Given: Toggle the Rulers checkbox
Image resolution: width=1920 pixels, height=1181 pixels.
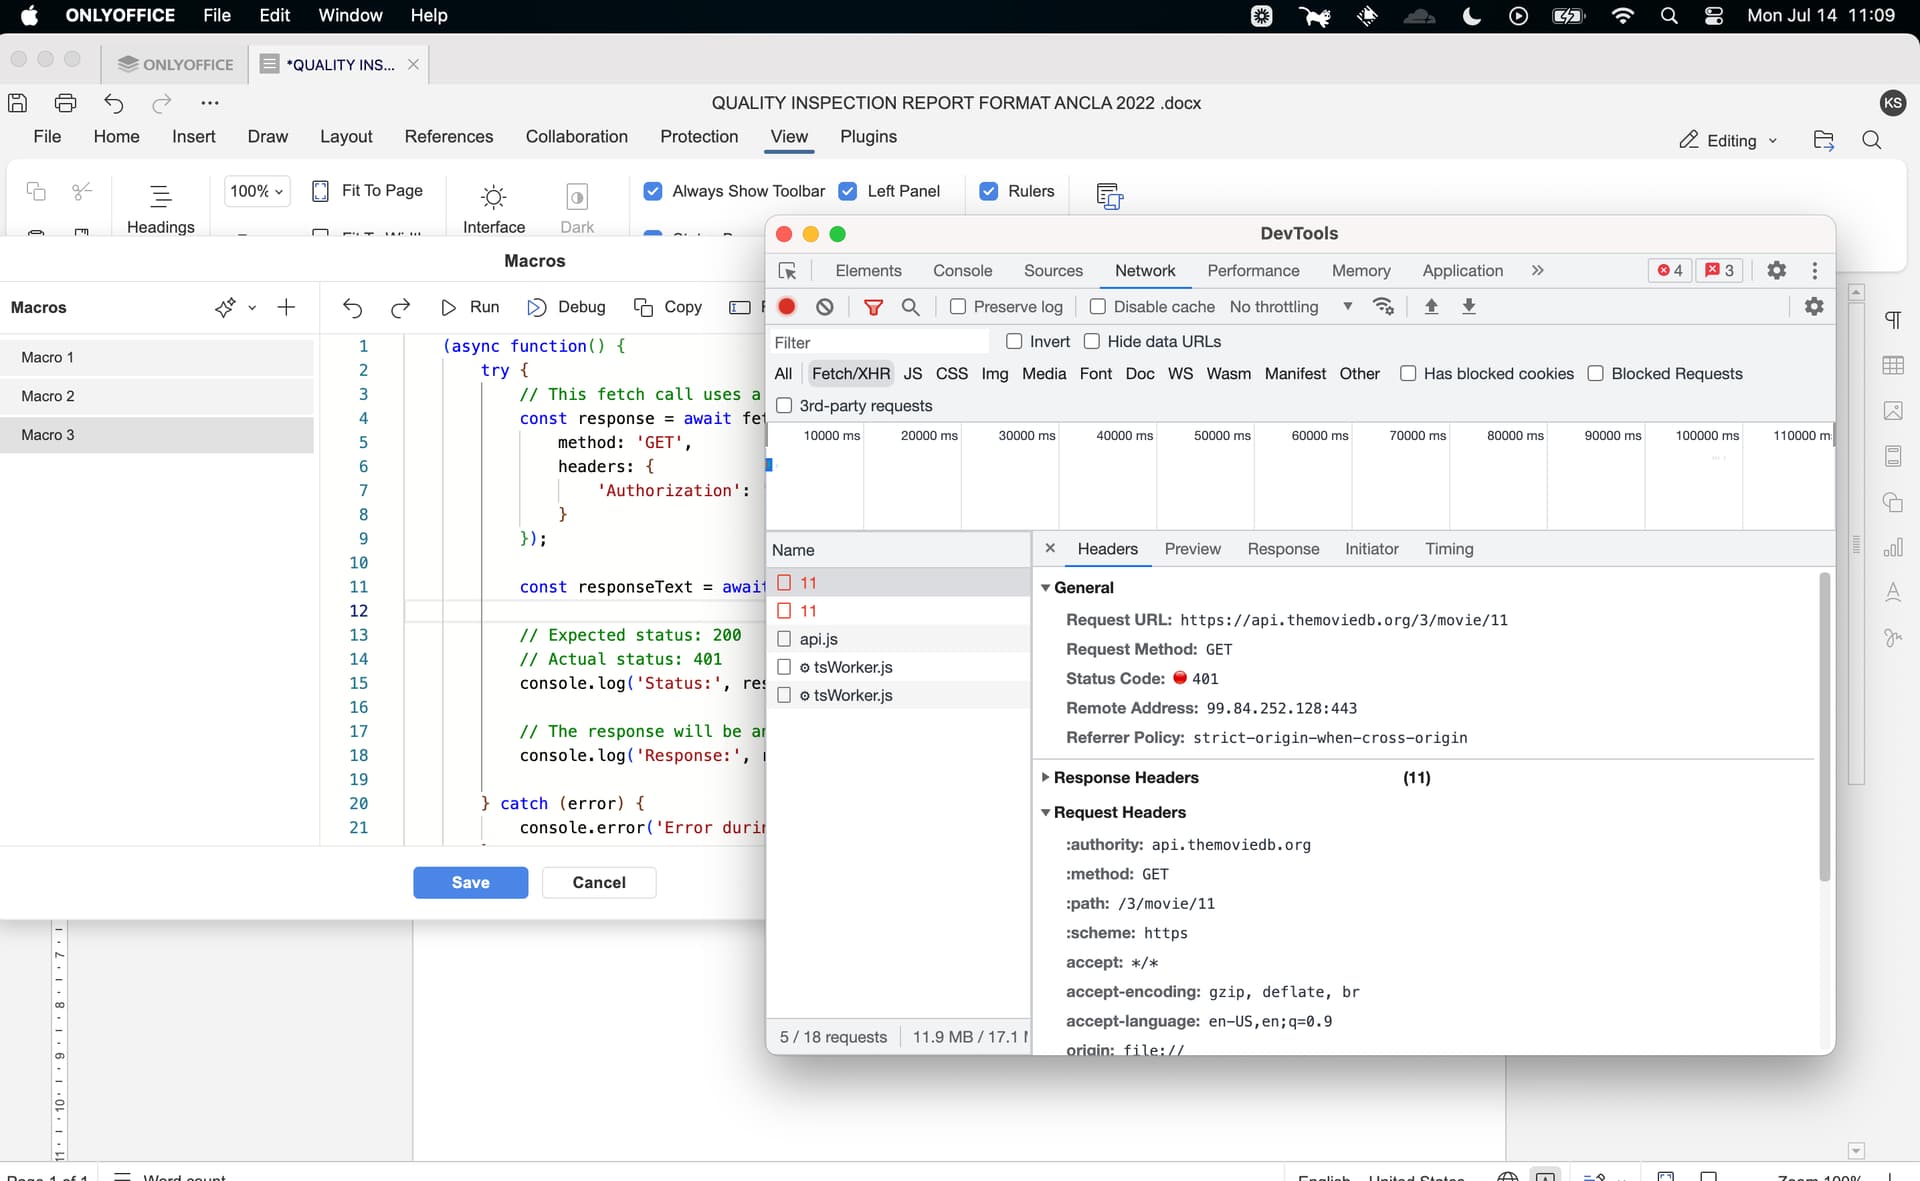Looking at the screenshot, I should [989, 191].
